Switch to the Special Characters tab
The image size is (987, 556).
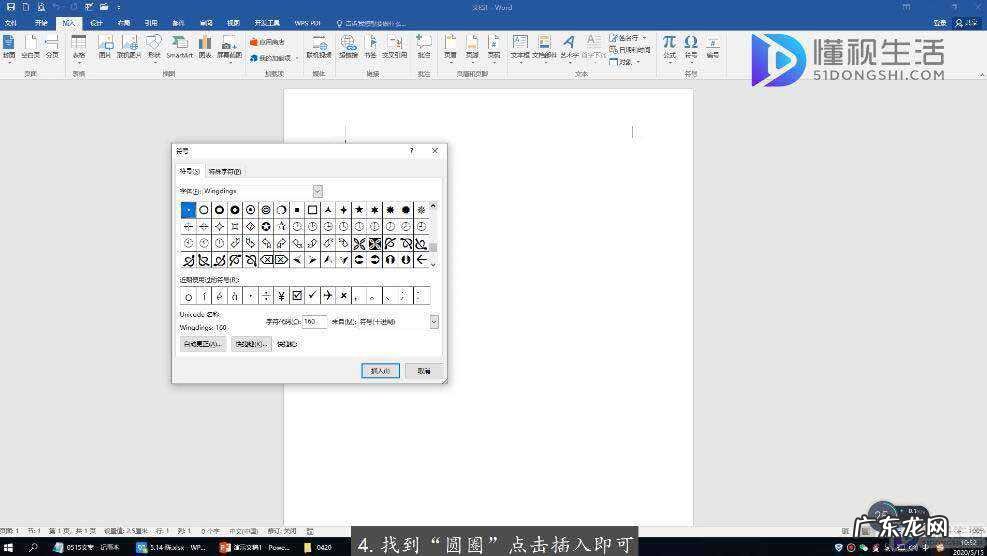(225, 172)
